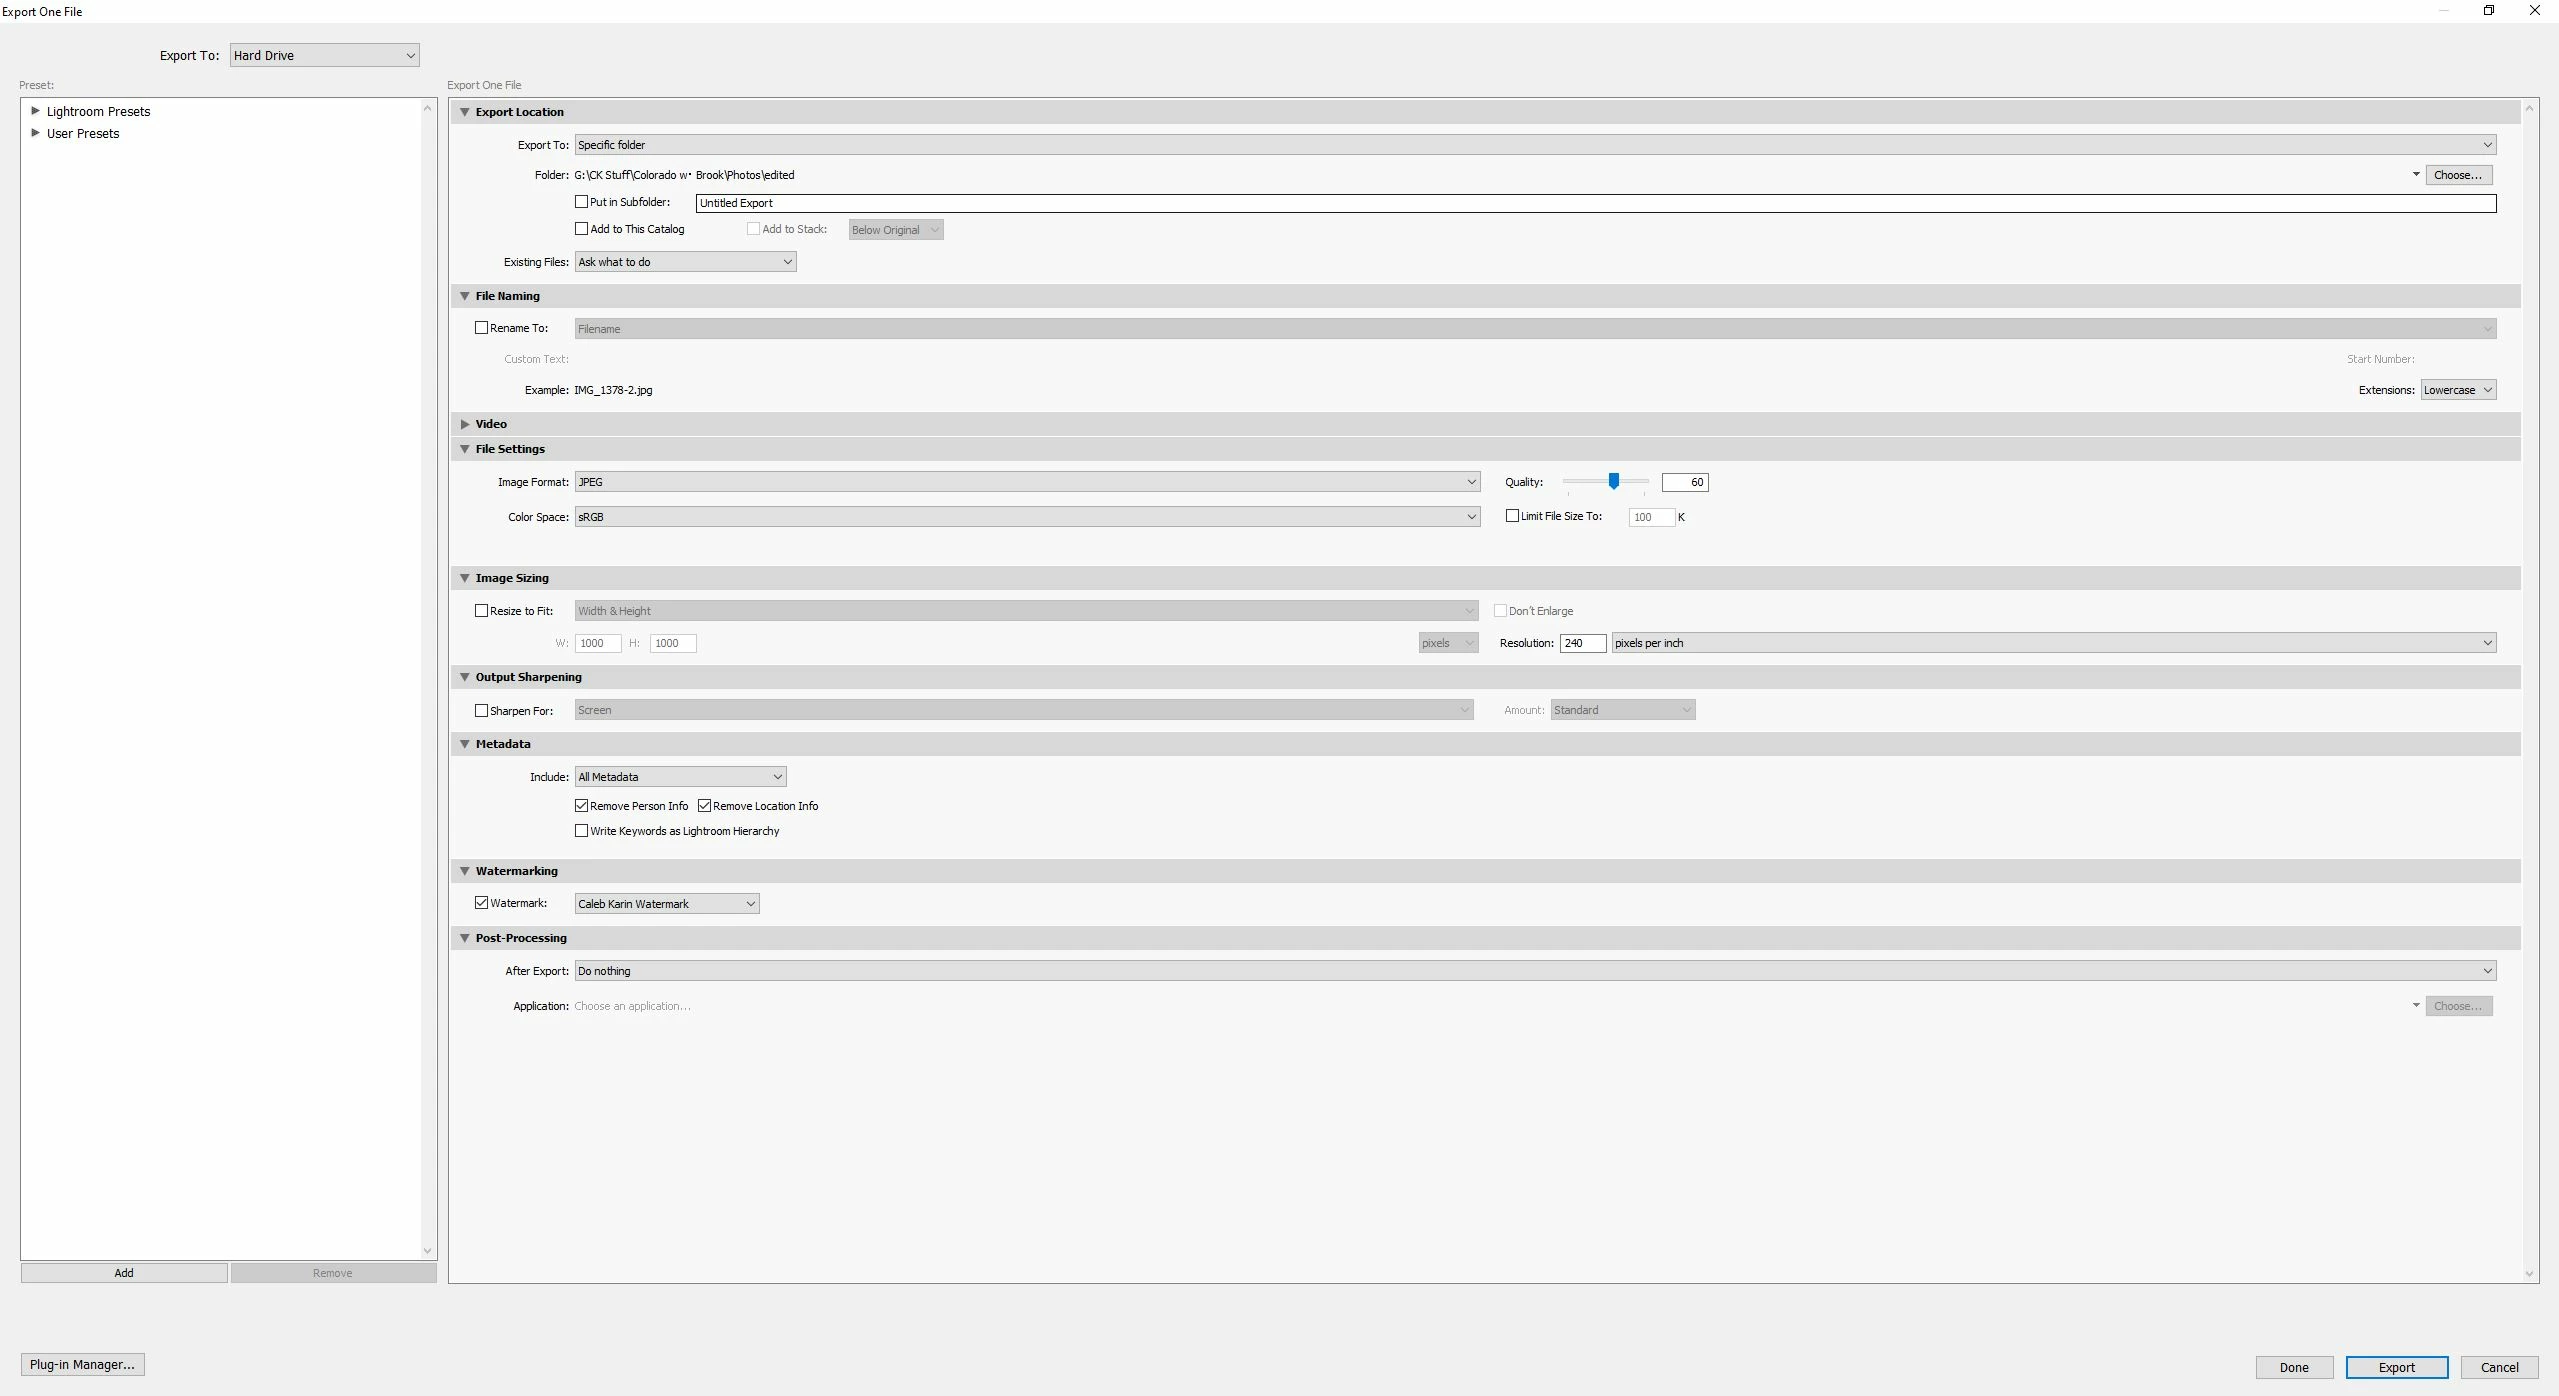
Task: Open the Existing Files dropdown
Action: [685, 262]
